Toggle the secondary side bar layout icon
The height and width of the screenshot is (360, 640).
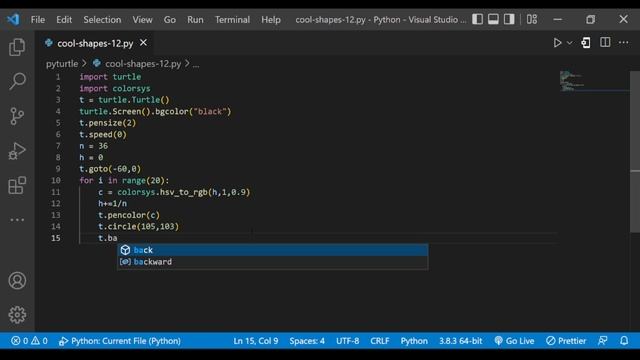pos(509,19)
